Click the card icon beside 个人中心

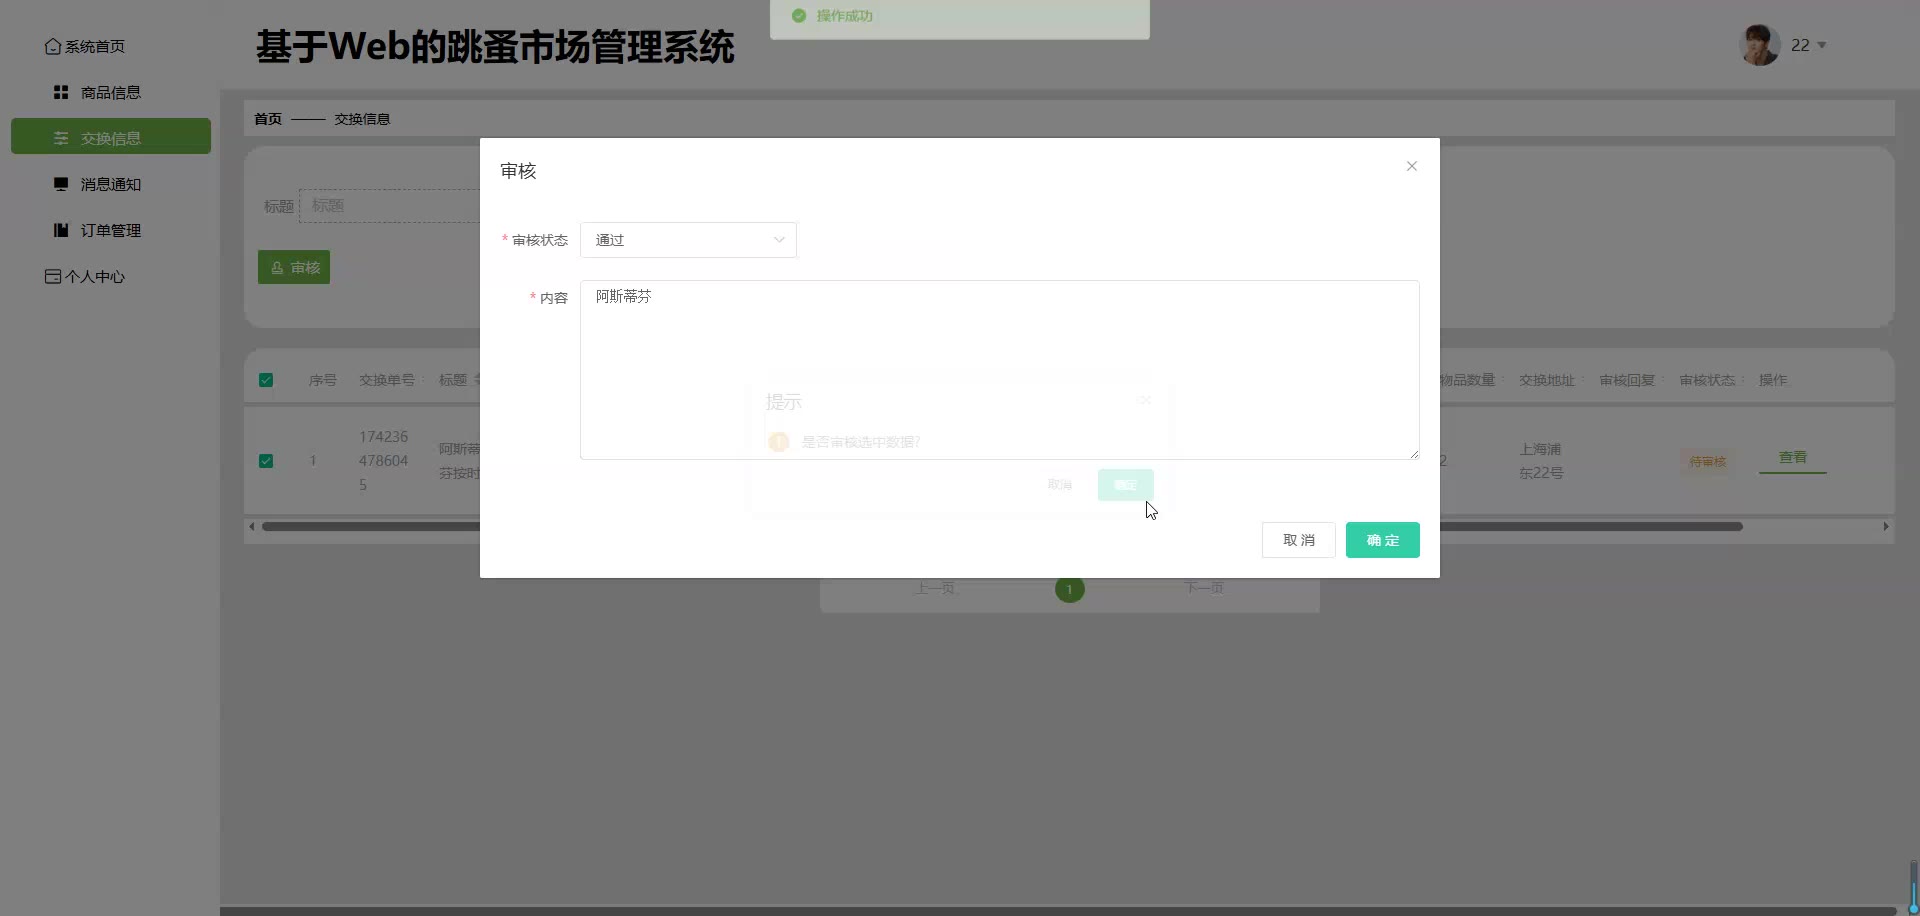click(53, 276)
